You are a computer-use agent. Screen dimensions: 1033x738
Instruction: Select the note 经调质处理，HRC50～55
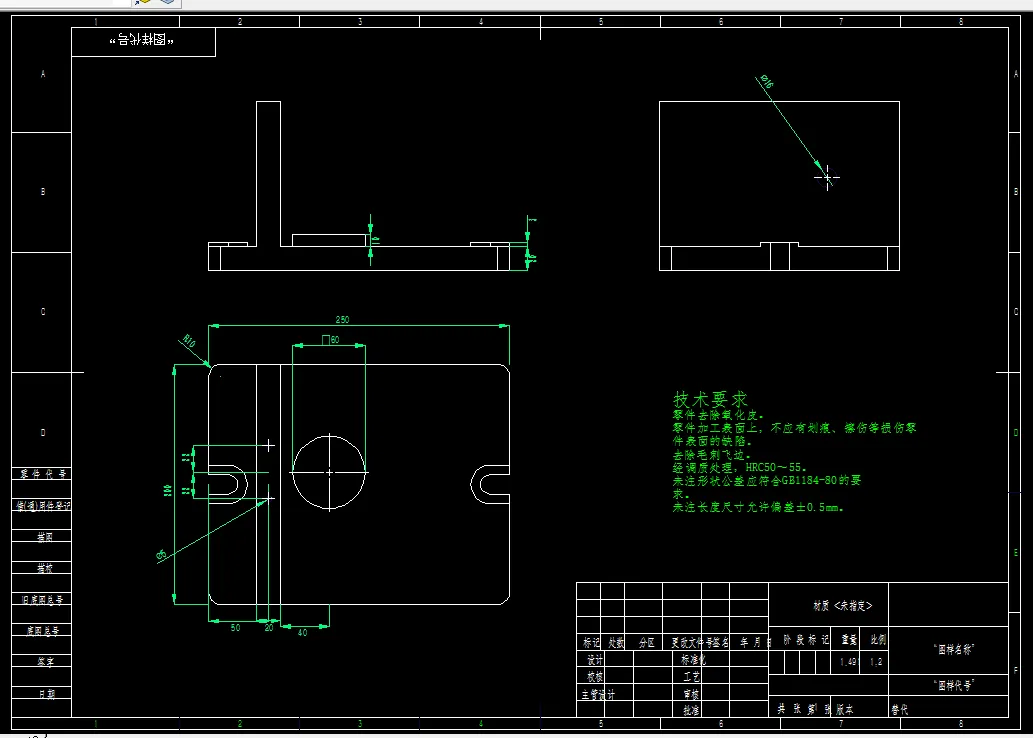739,468
